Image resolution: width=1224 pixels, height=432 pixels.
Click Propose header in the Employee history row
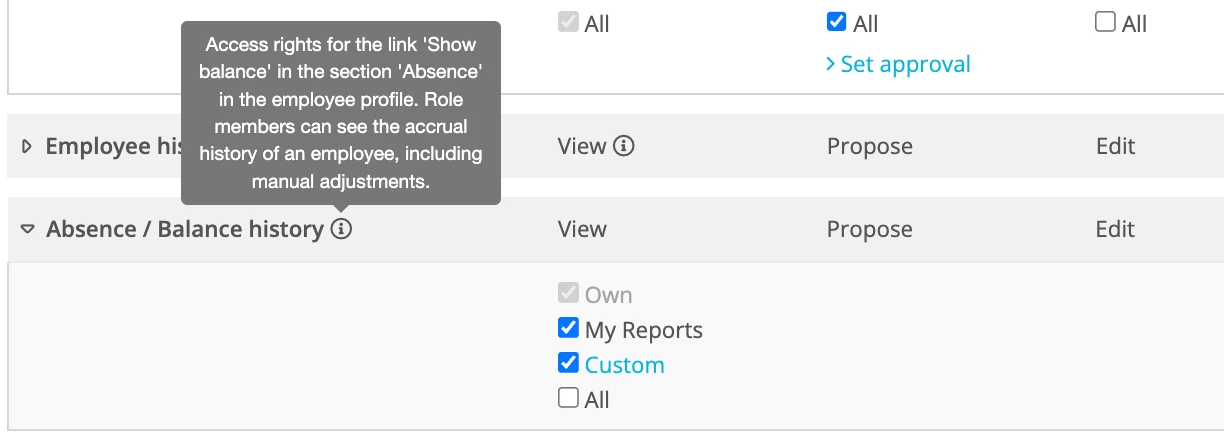(870, 147)
